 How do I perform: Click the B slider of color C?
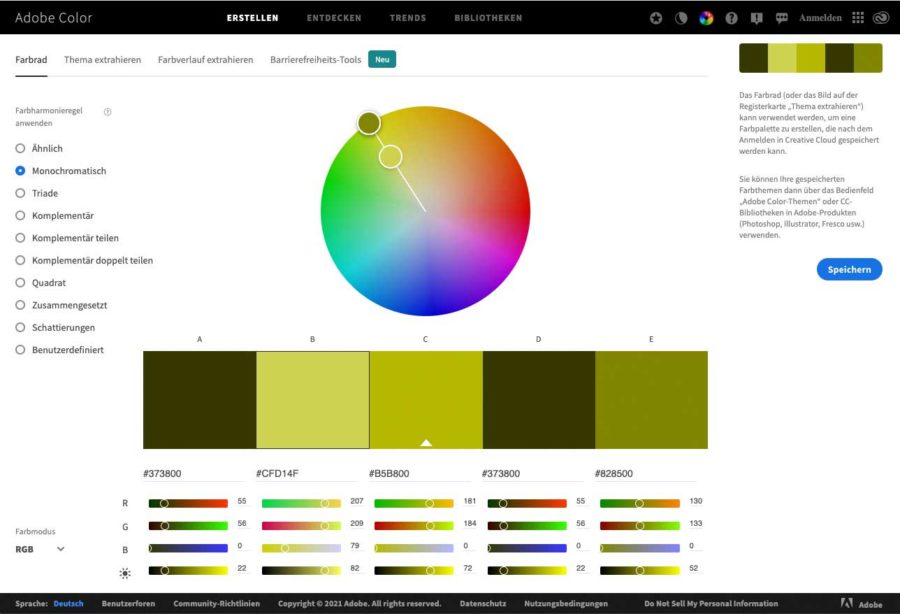pyautogui.click(x=414, y=548)
